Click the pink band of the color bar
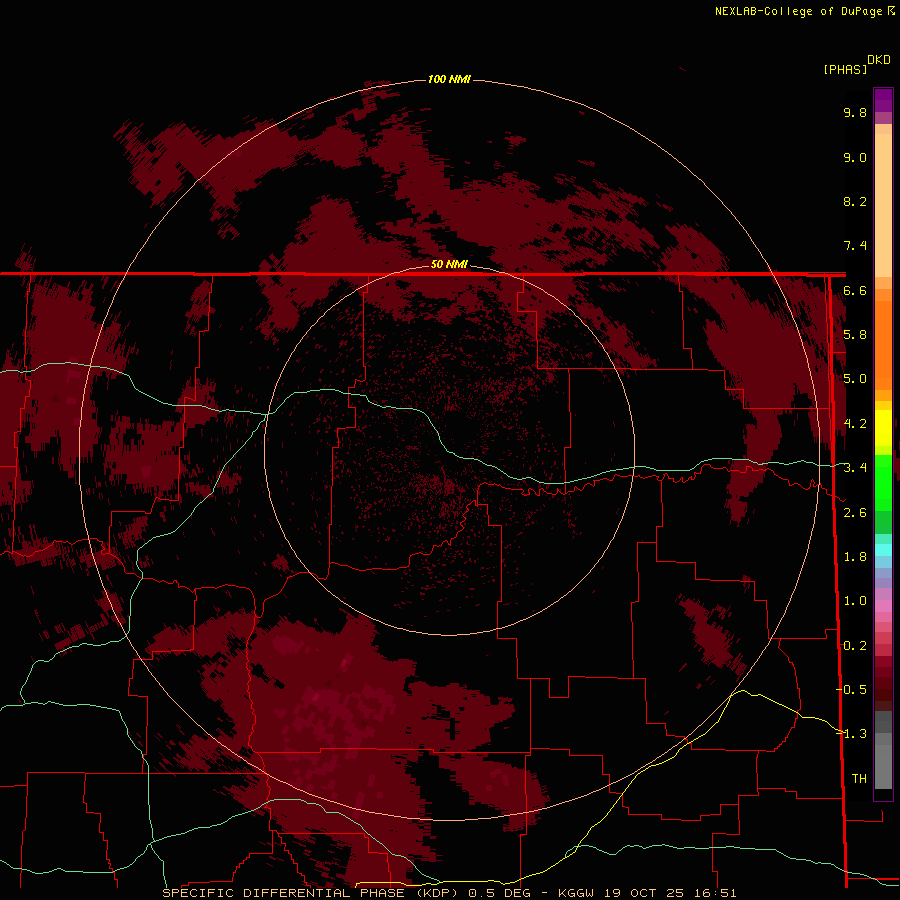Image resolution: width=900 pixels, height=900 pixels. pyautogui.click(x=883, y=606)
